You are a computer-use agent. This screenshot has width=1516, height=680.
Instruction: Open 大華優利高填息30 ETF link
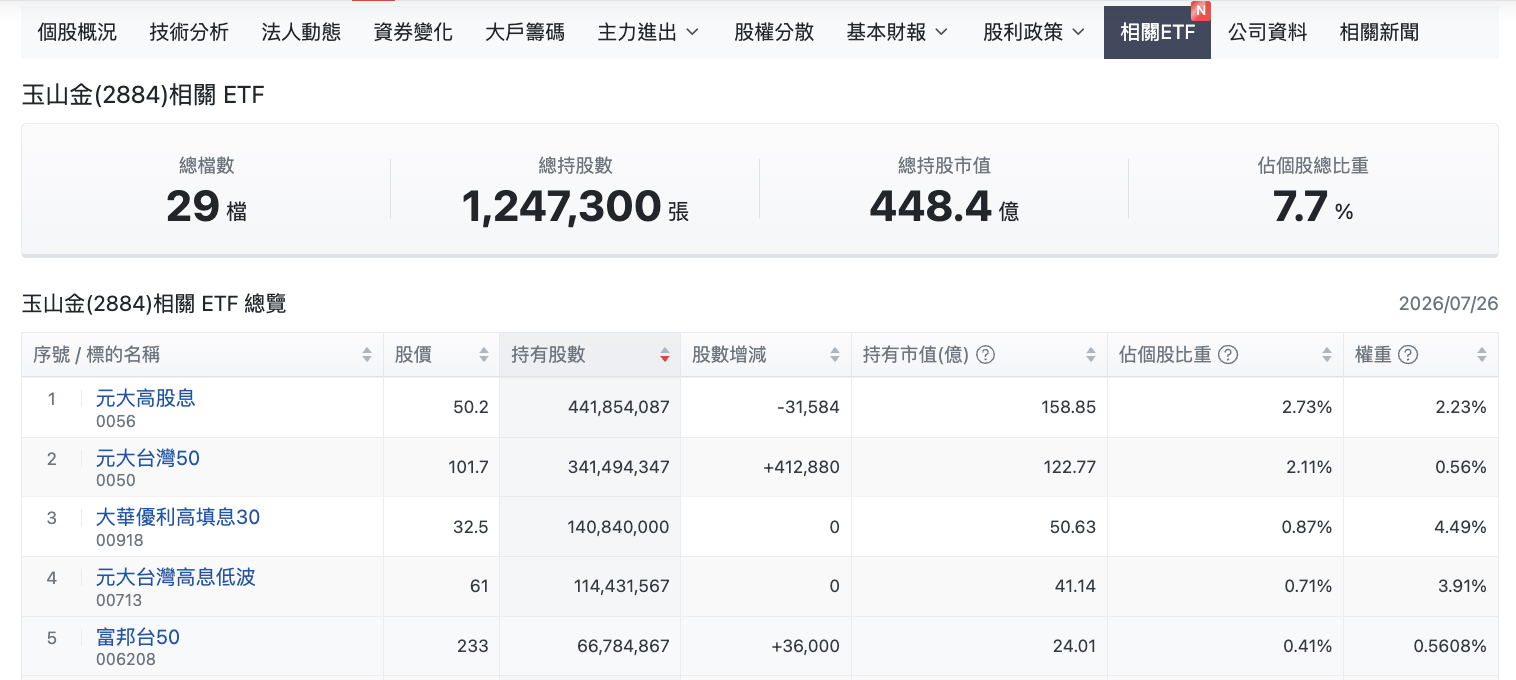(x=178, y=517)
